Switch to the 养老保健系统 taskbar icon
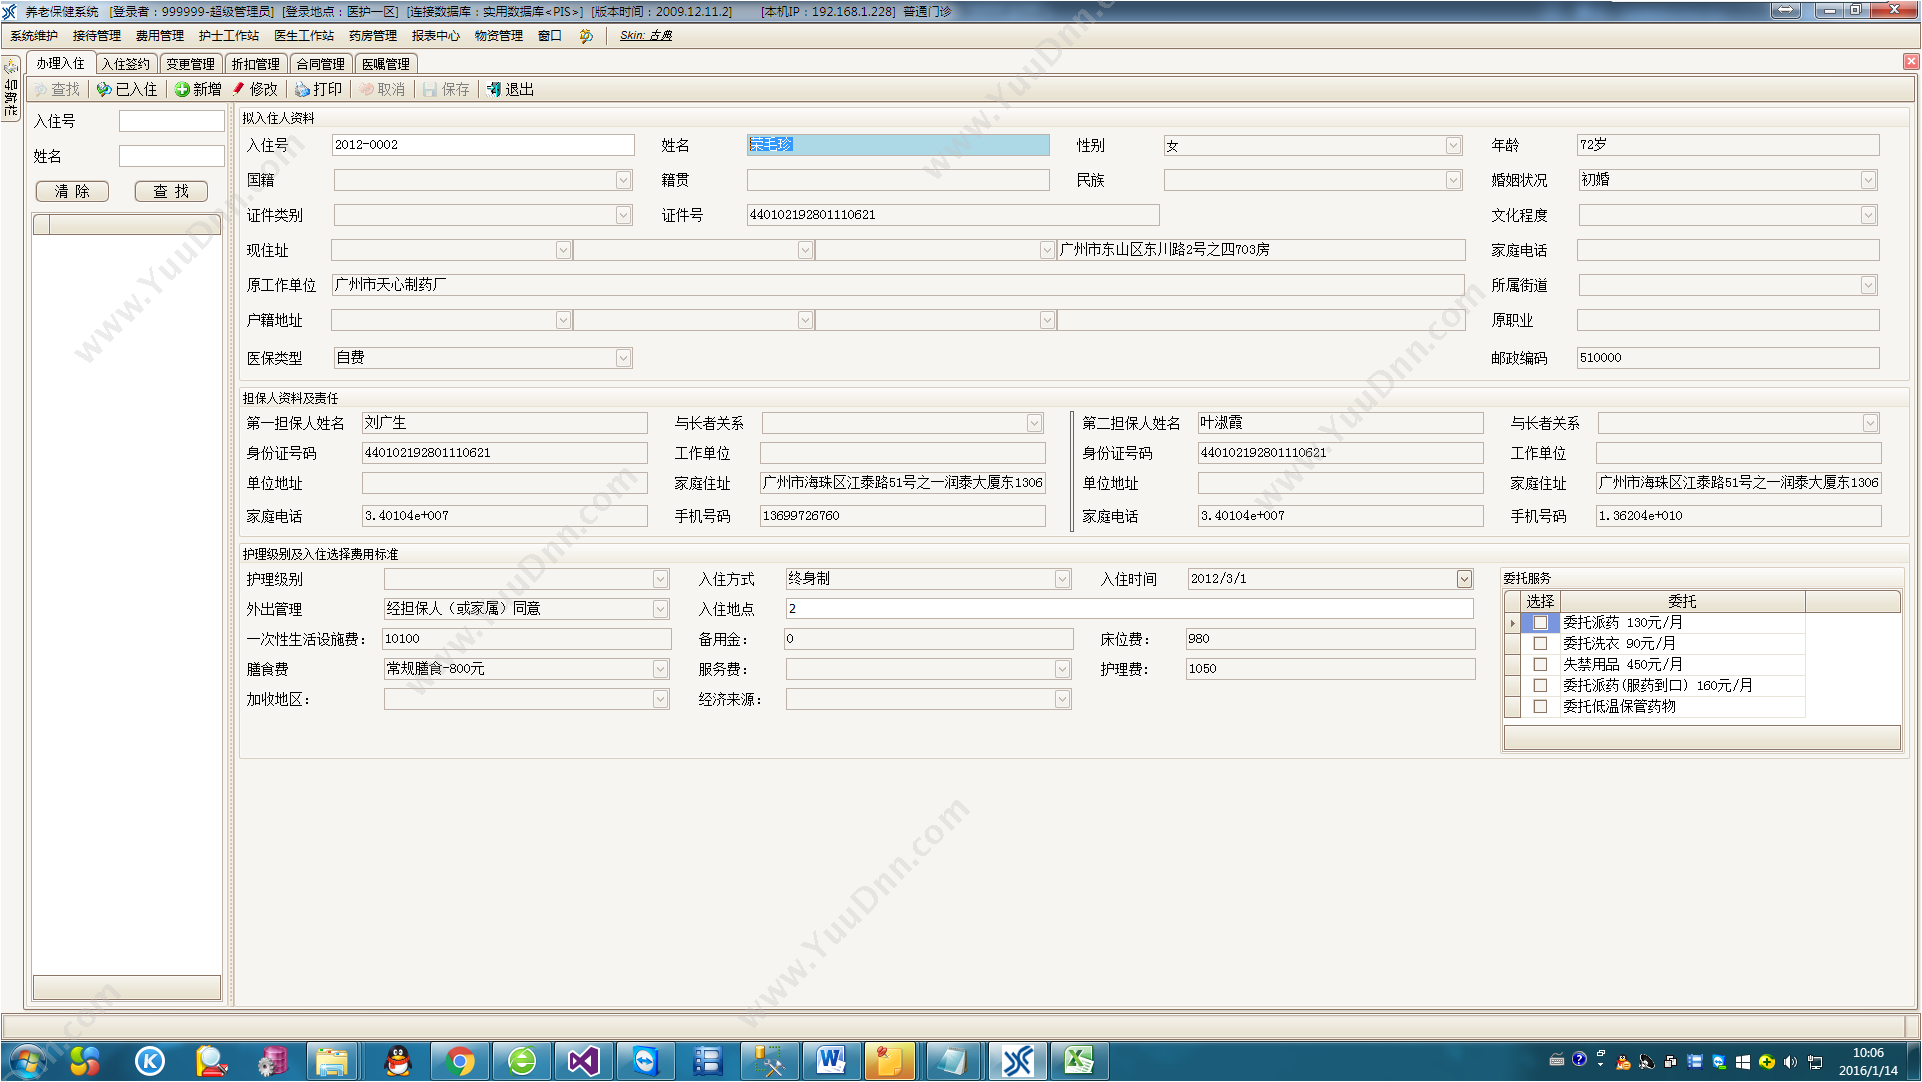Viewport: 1922px width, 1082px height. point(1018,1061)
